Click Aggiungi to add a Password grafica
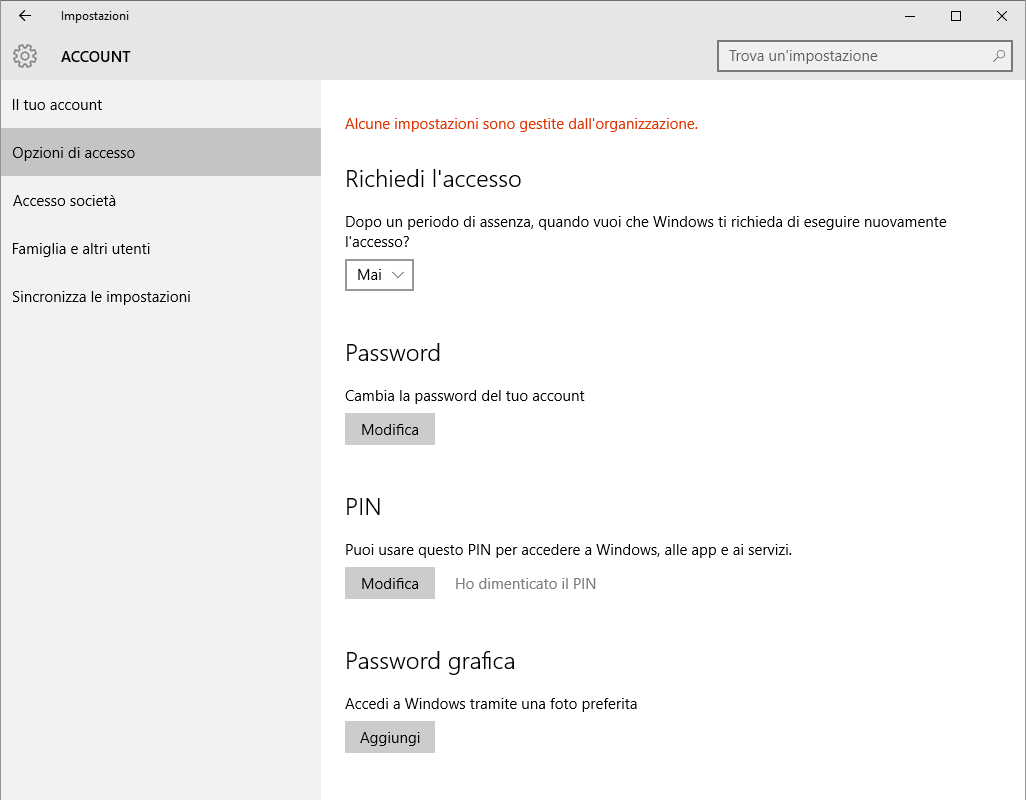 pyautogui.click(x=390, y=738)
